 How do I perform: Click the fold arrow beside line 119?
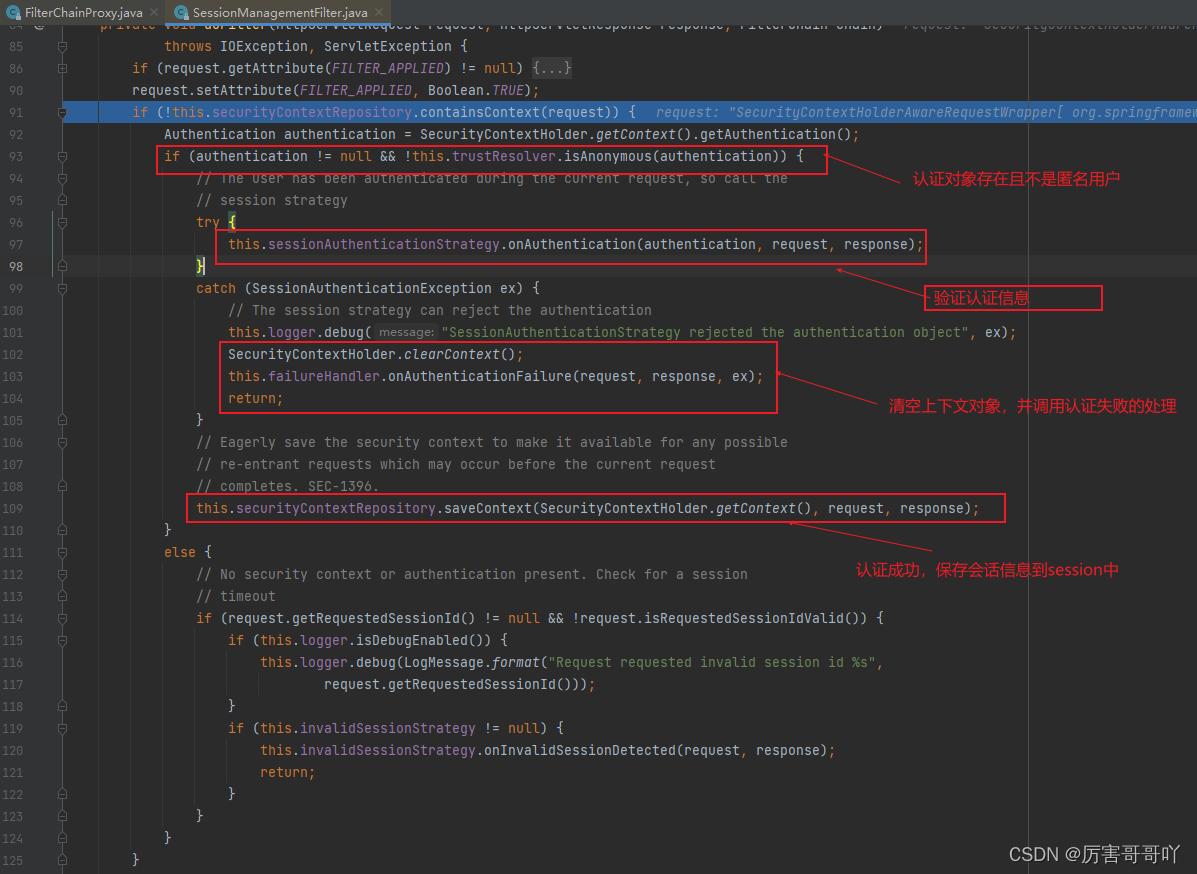pyautogui.click(x=62, y=728)
